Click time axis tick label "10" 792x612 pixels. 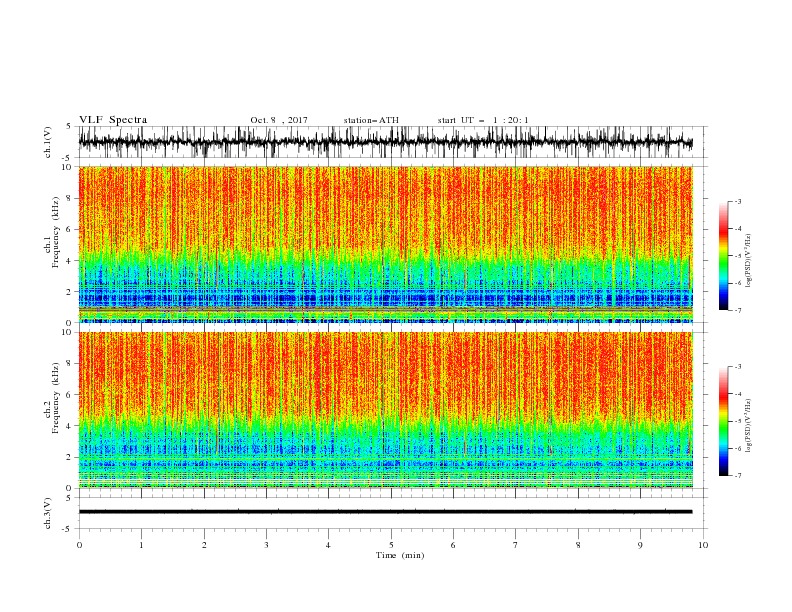pyautogui.click(x=703, y=545)
